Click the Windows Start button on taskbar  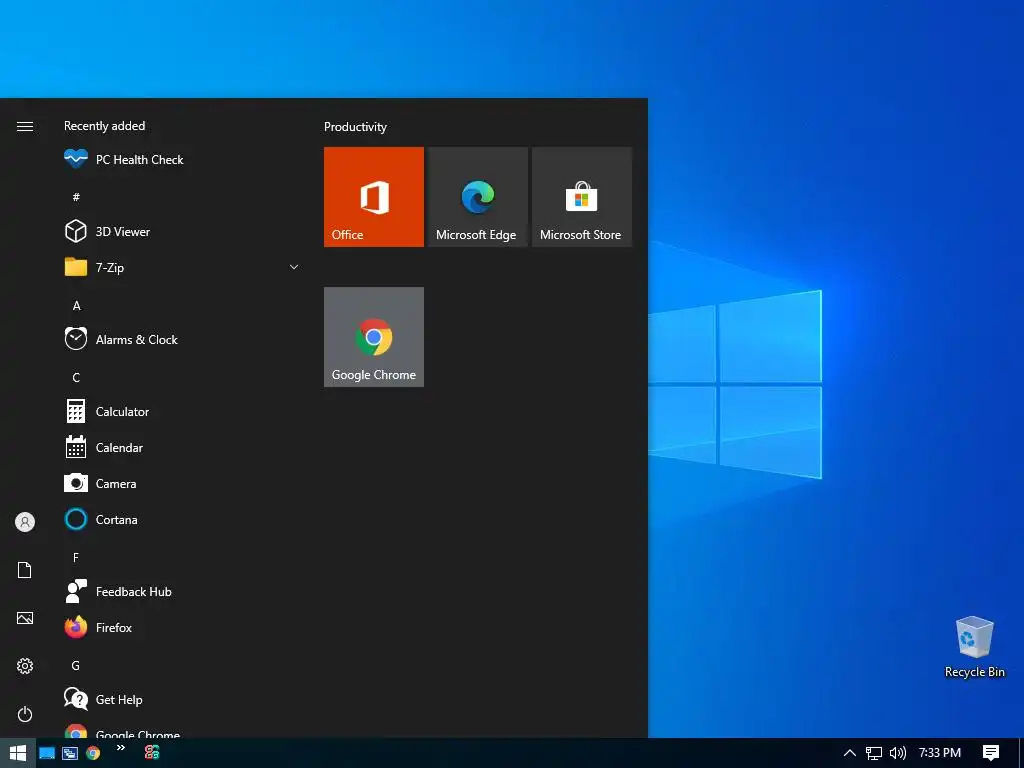pyautogui.click(x=18, y=753)
